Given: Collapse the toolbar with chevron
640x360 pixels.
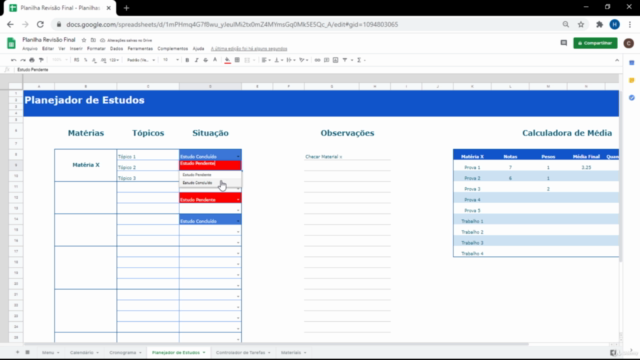Looking at the screenshot, I should click(617, 60).
